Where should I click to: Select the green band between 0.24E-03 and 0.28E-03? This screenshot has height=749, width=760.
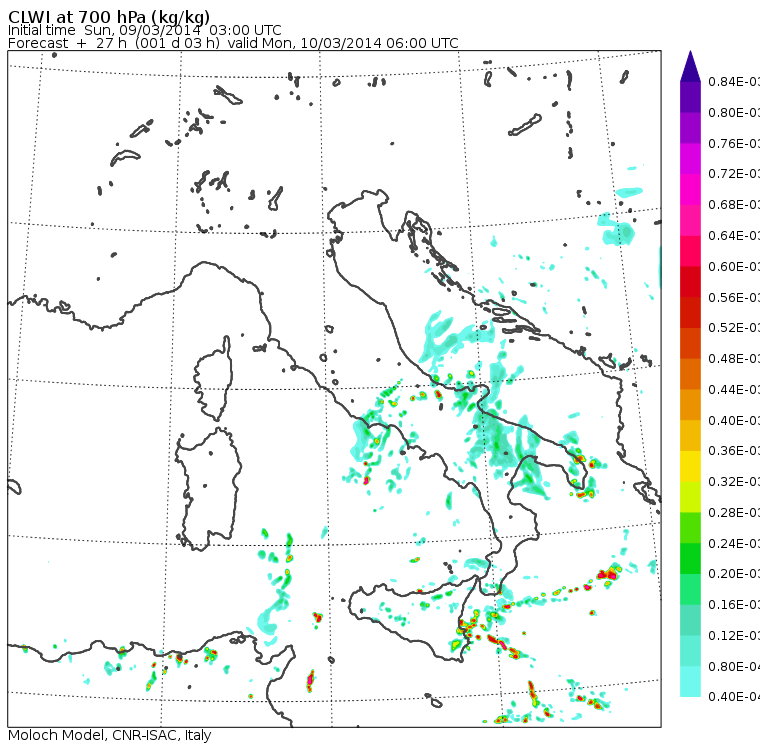click(x=690, y=528)
